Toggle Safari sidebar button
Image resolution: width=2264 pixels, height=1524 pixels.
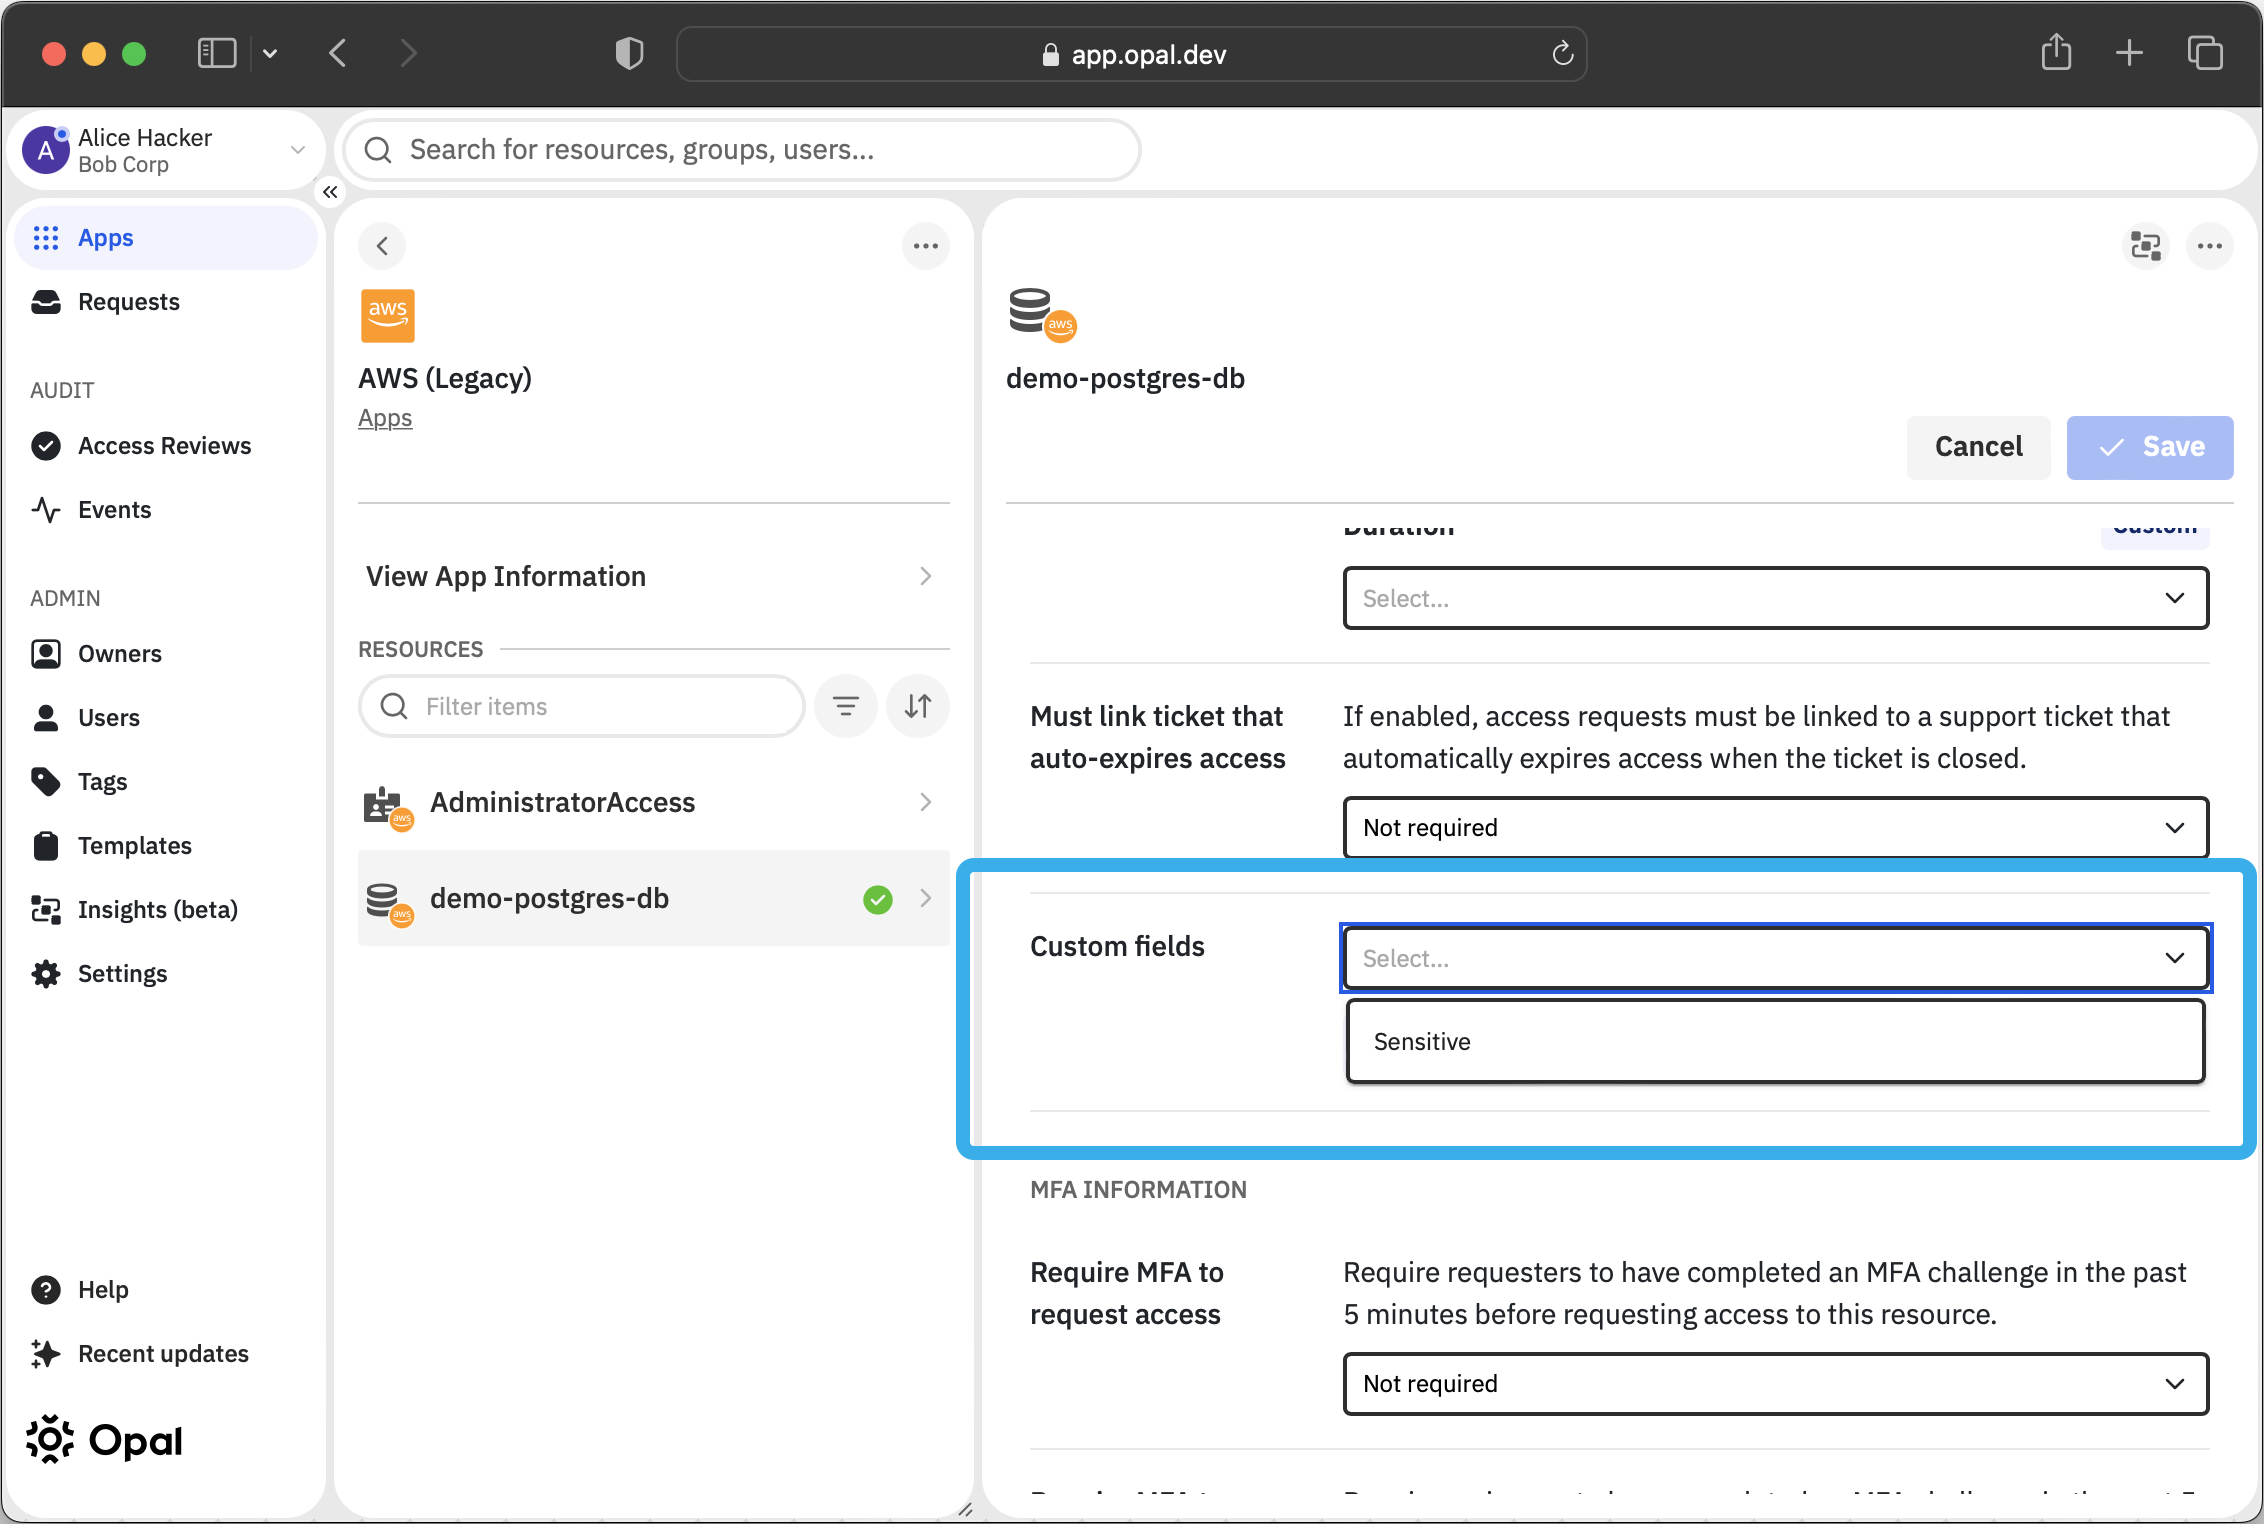pos(217,53)
